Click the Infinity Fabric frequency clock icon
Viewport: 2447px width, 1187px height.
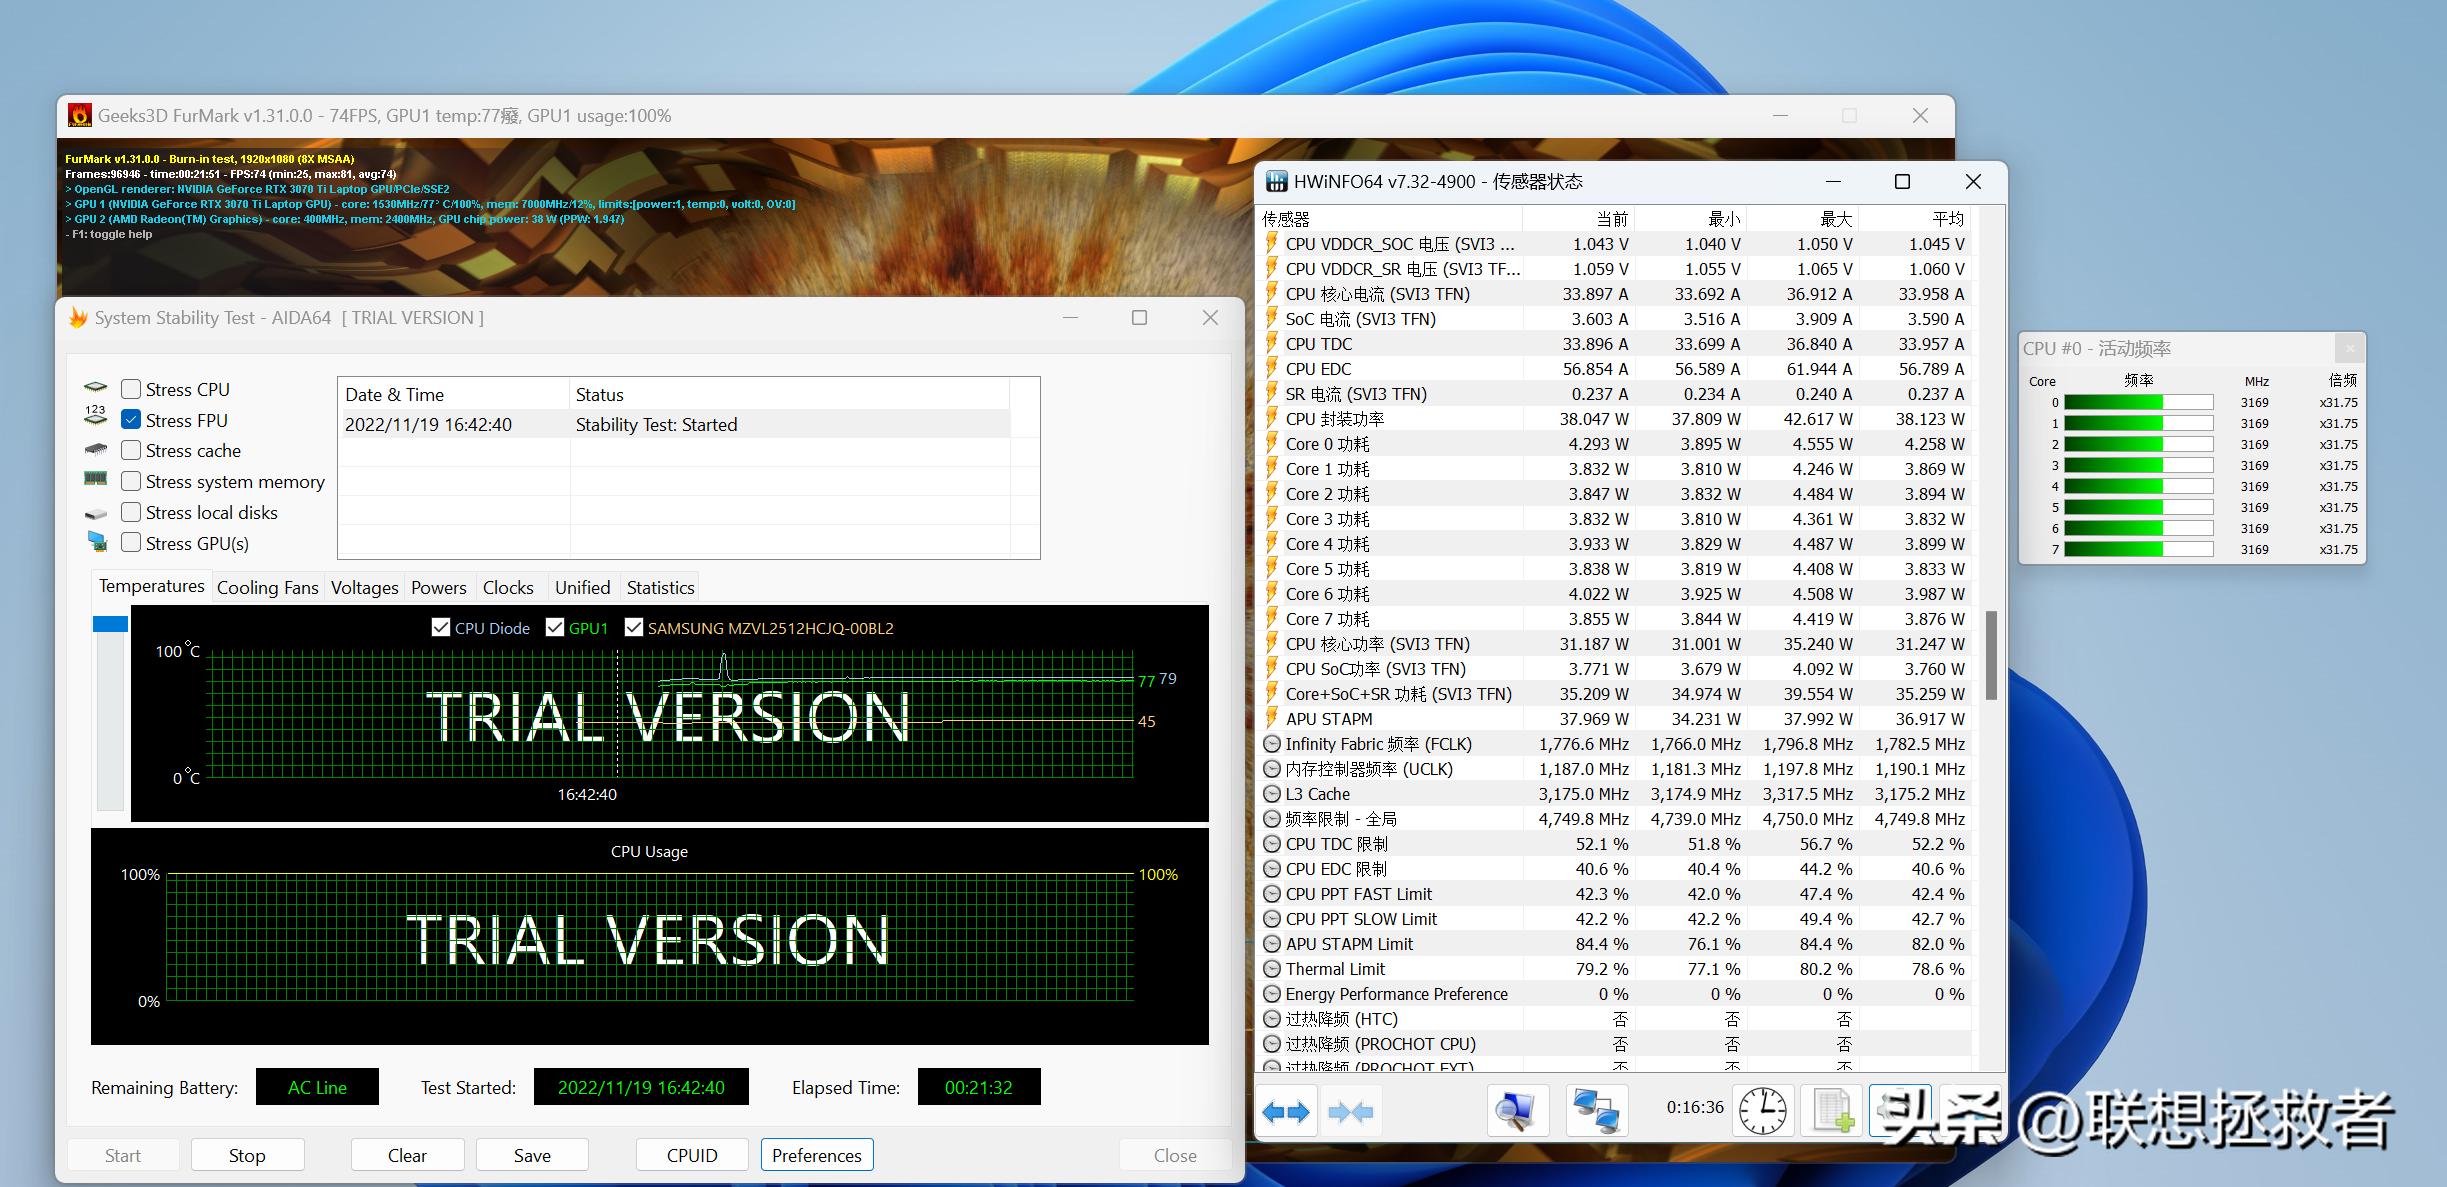1272,744
